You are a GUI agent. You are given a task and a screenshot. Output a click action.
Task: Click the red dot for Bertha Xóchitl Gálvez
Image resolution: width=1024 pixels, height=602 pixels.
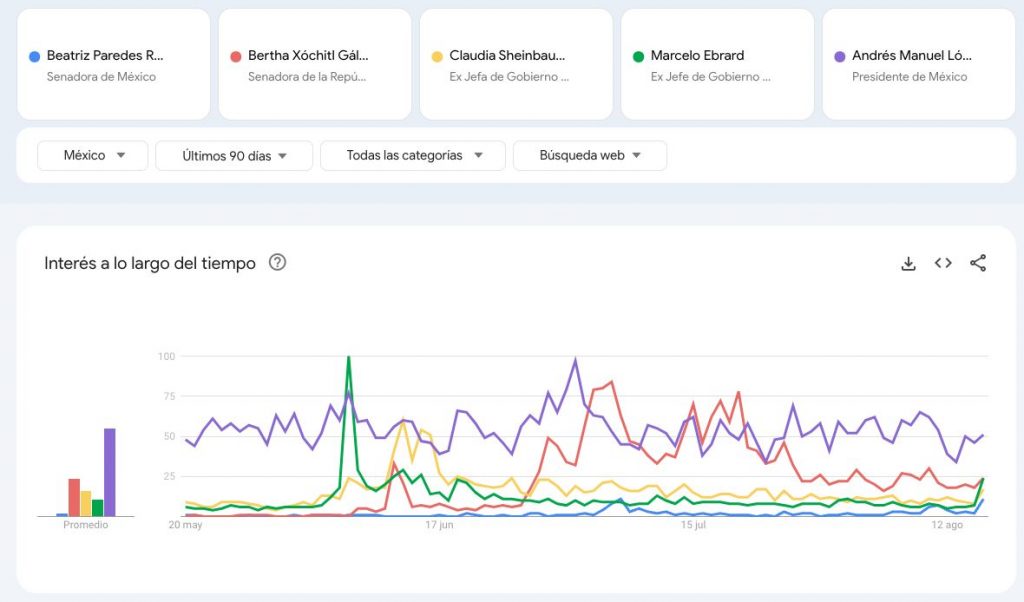[236, 57]
